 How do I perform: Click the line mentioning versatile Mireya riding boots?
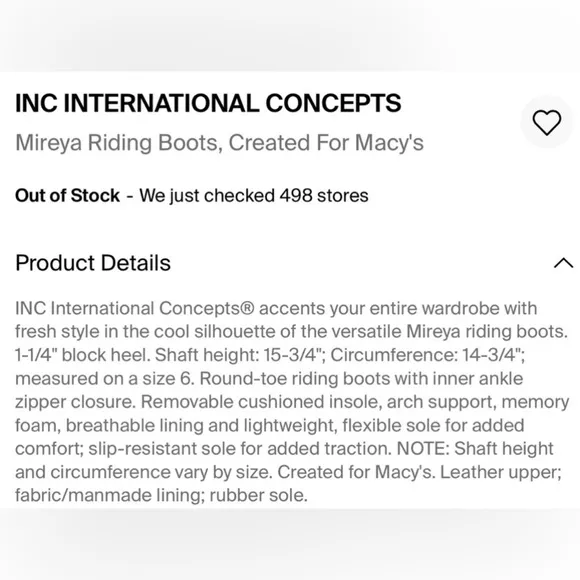pyautogui.click(x=291, y=332)
